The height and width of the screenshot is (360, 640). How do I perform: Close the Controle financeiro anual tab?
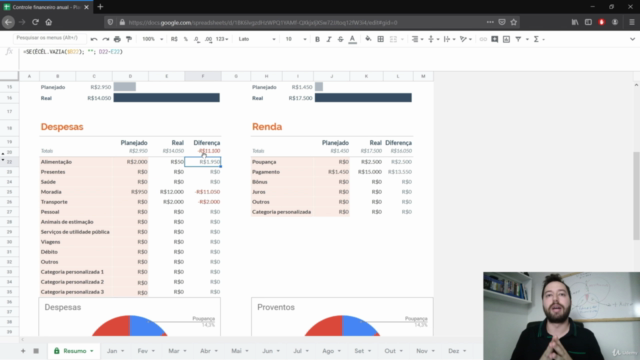point(86,7)
